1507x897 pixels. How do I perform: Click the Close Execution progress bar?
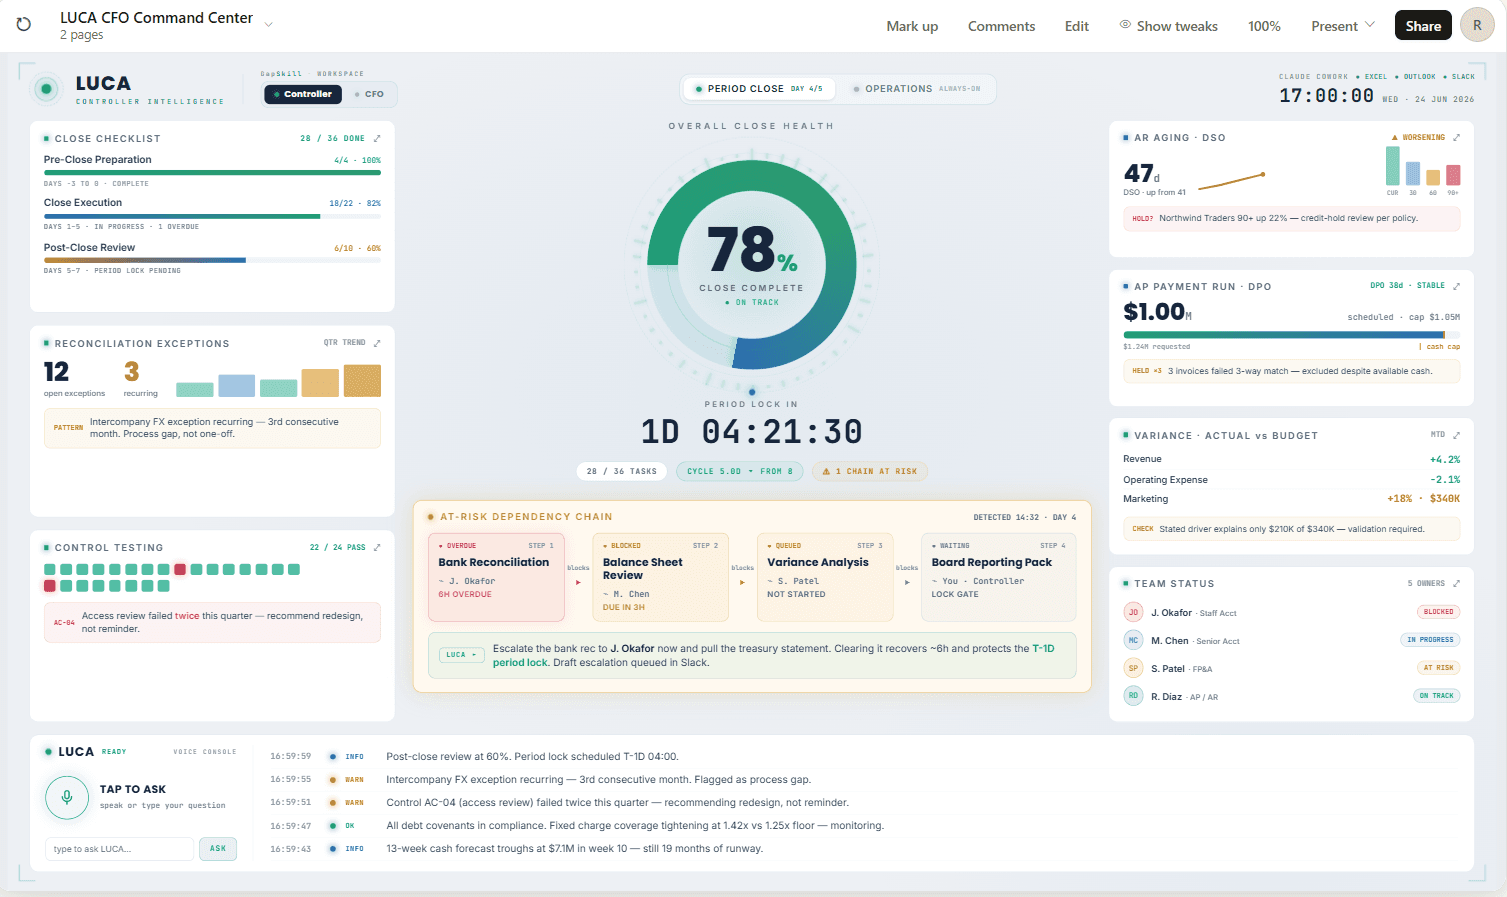click(x=212, y=216)
